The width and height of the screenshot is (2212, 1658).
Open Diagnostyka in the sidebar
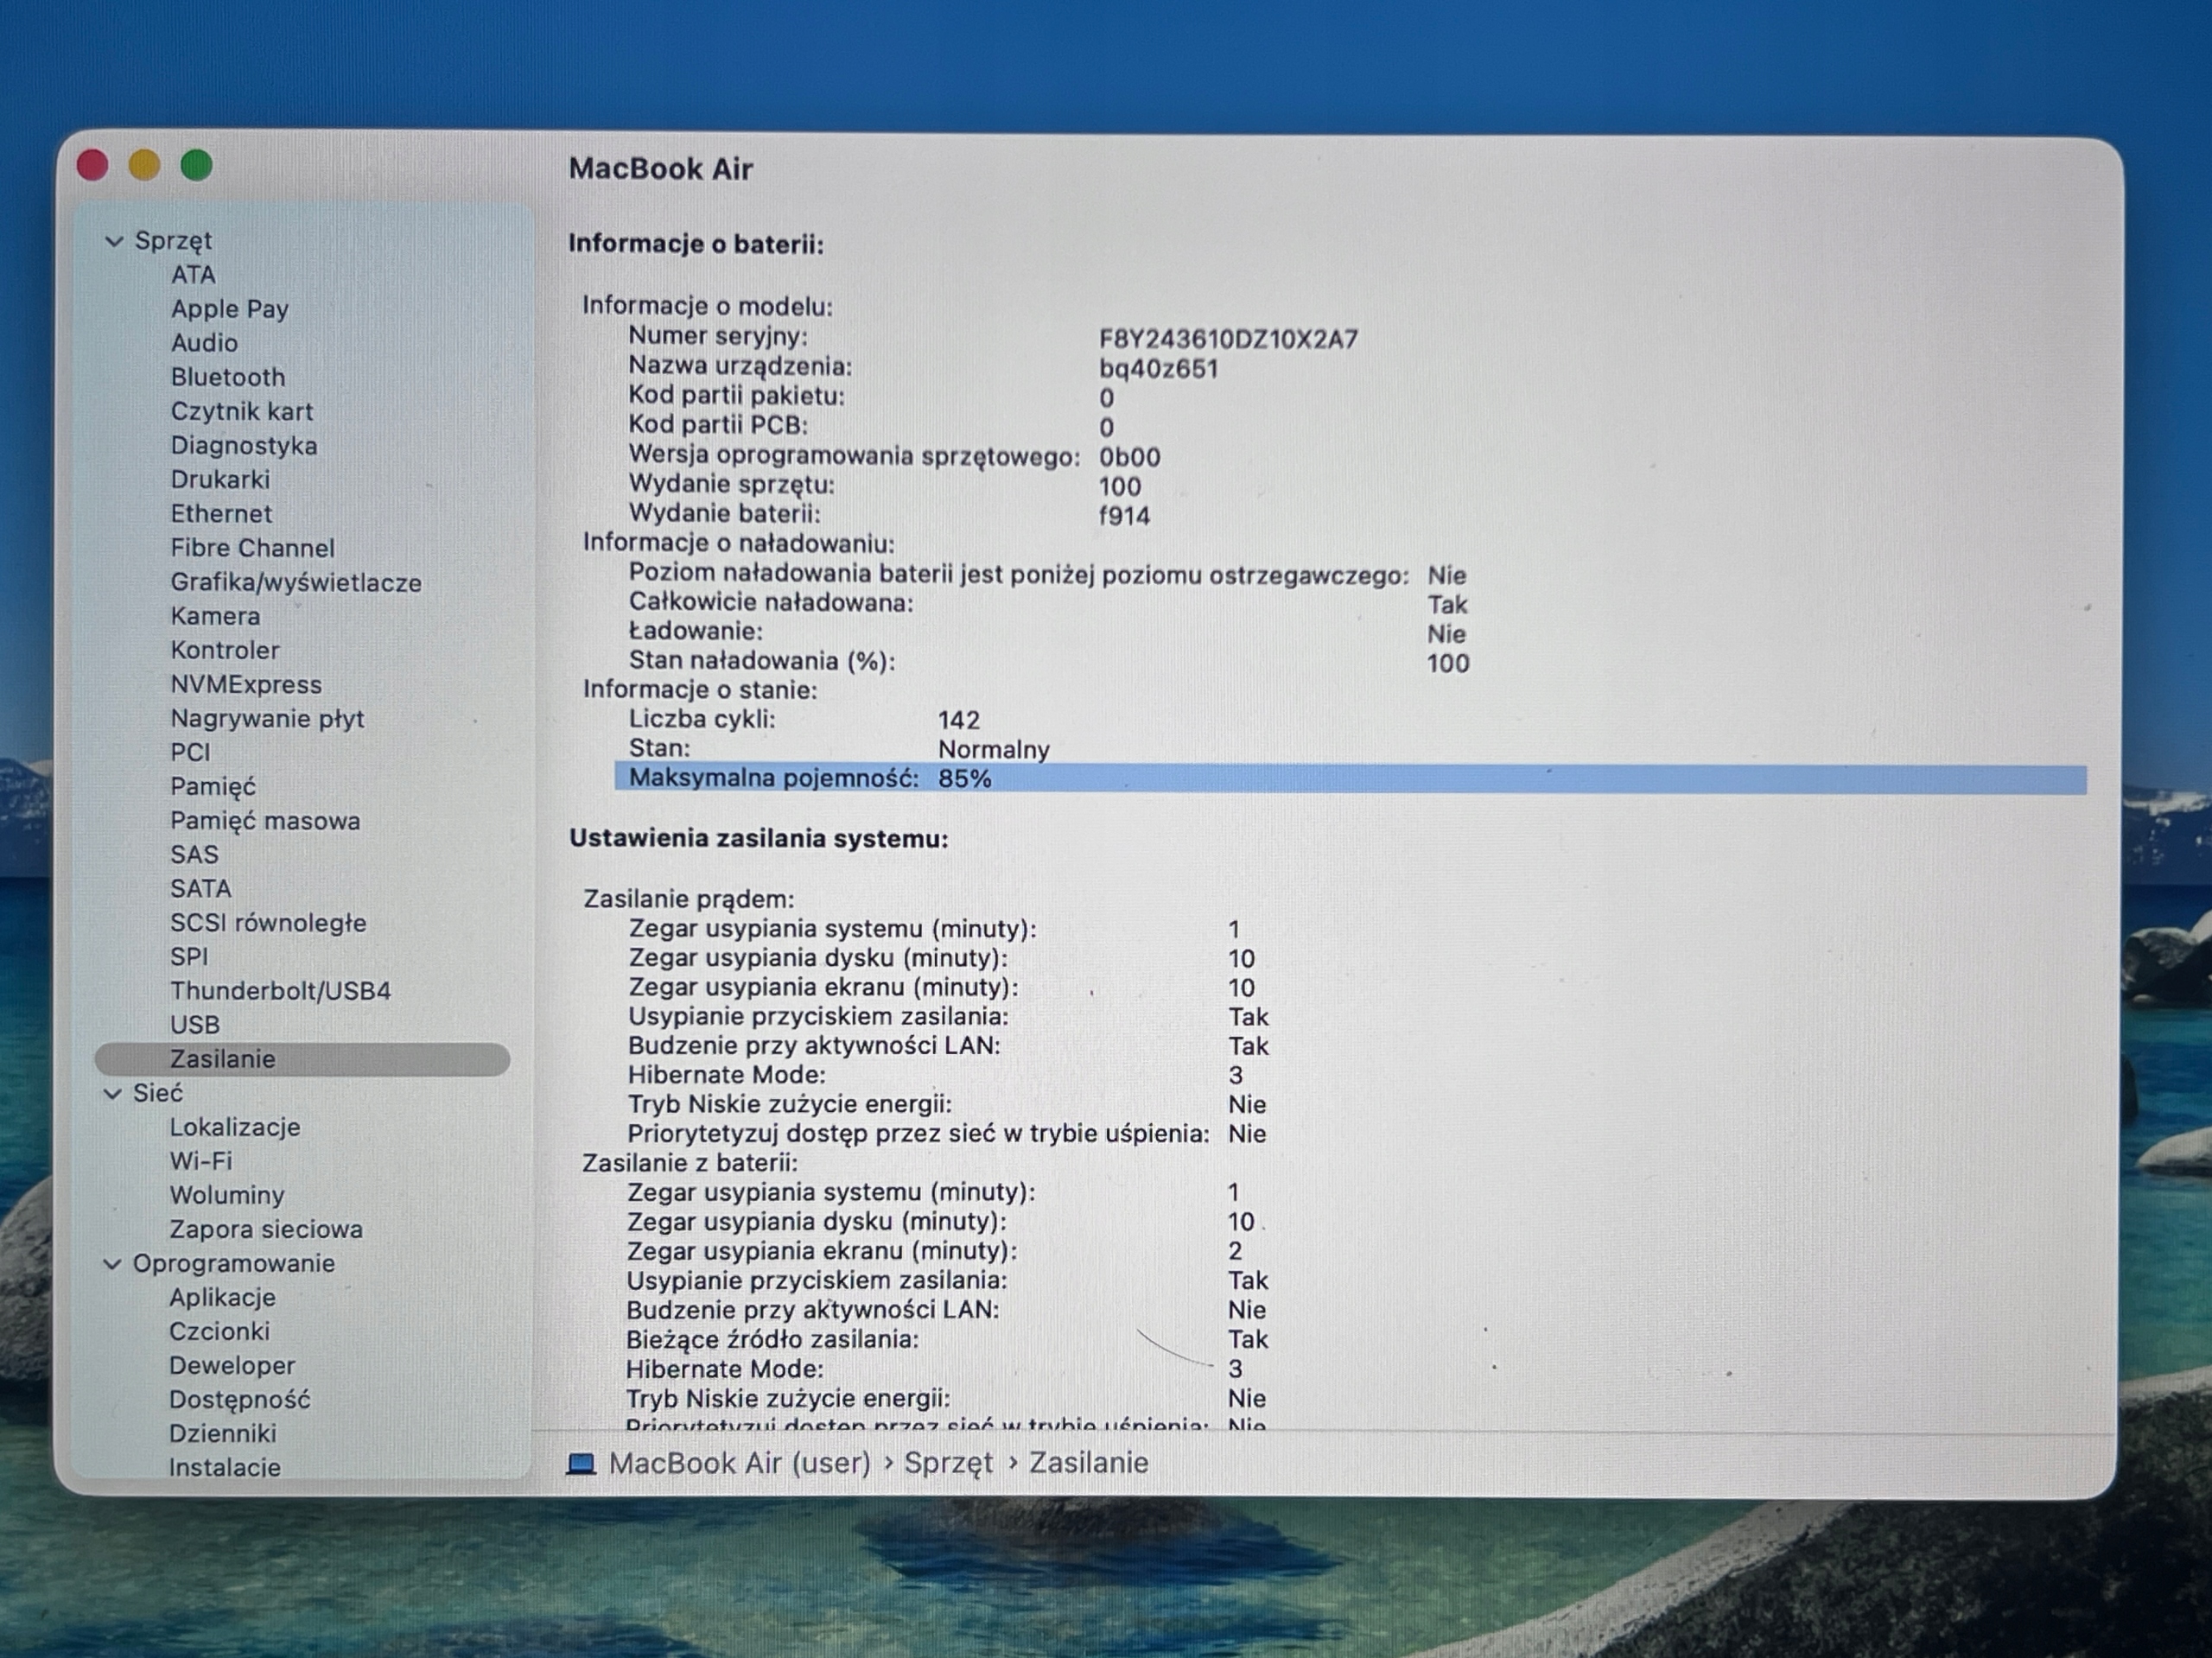pyautogui.click(x=244, y=446)
